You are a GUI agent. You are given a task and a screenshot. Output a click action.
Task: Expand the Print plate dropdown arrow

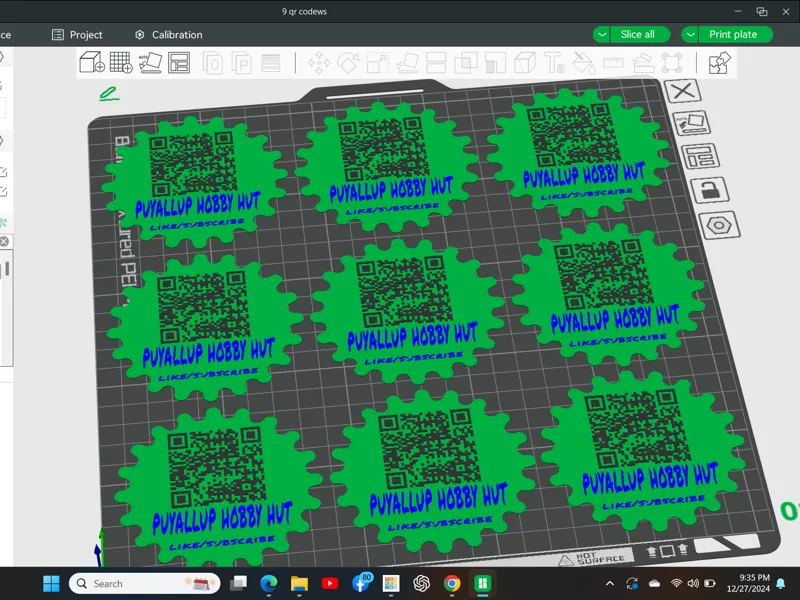click(690, 35)
